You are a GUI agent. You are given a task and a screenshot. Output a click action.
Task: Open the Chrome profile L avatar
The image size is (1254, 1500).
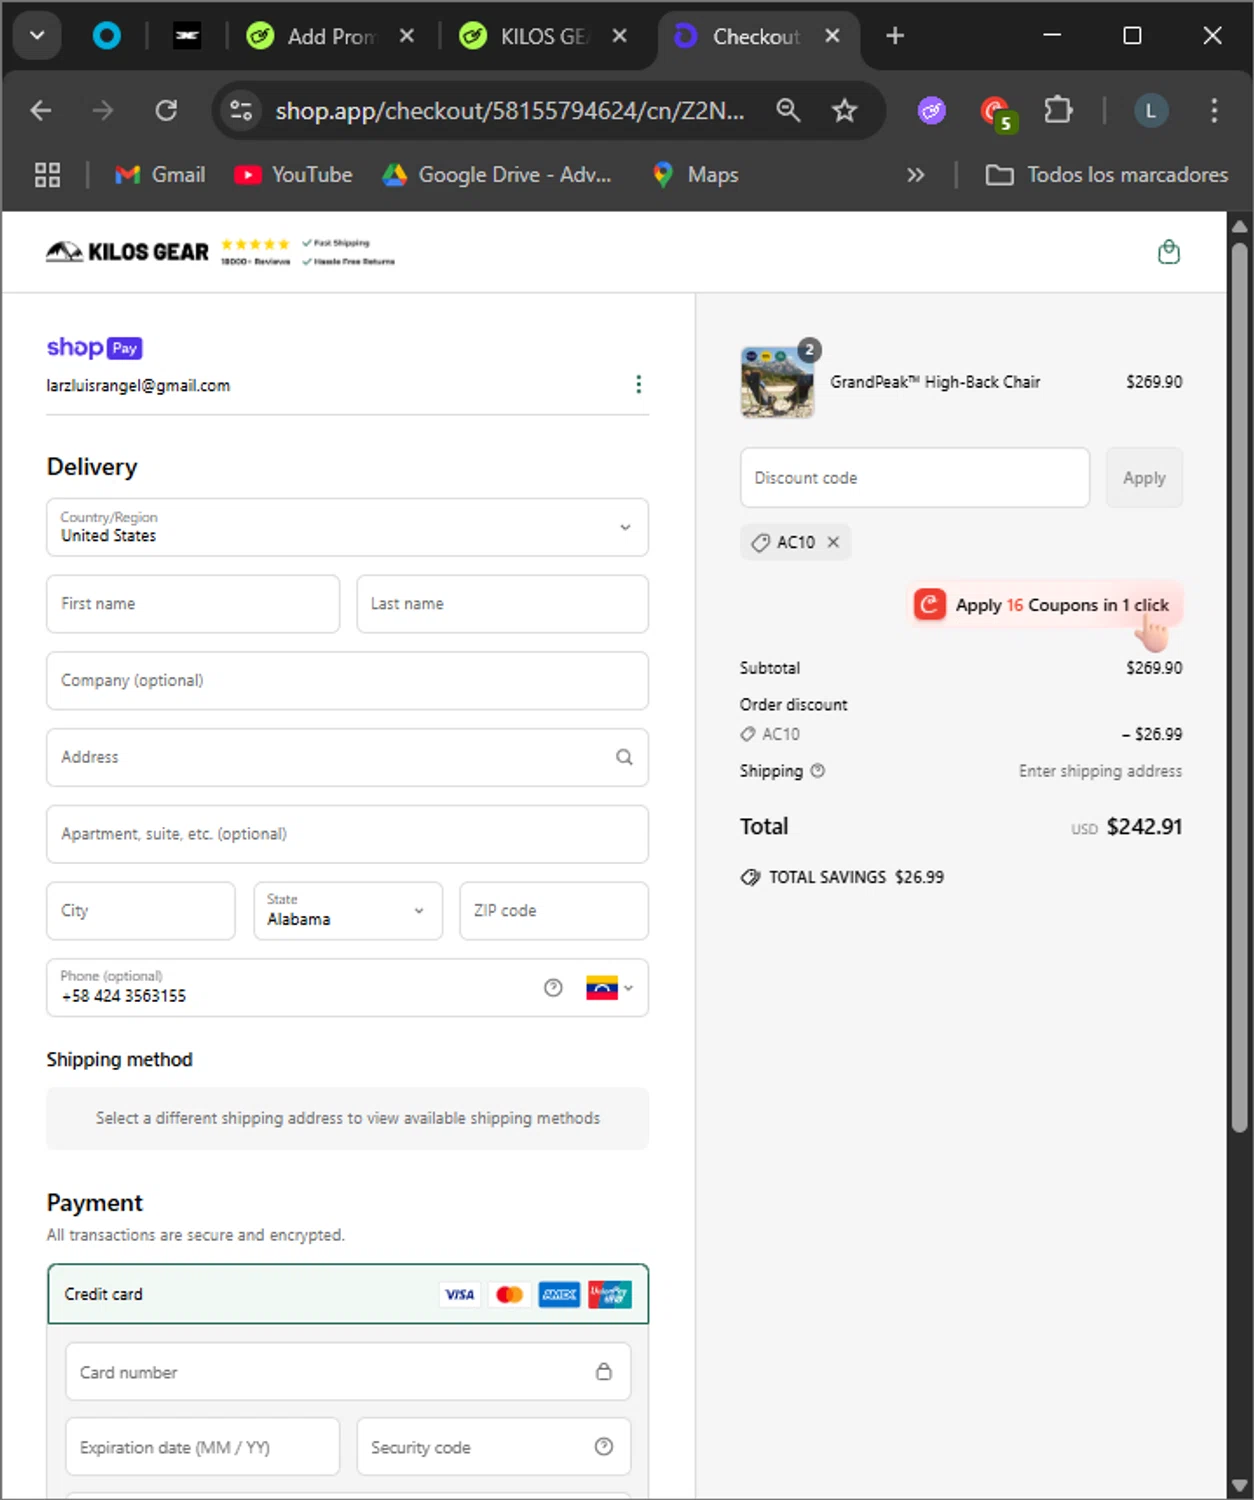1151,111
